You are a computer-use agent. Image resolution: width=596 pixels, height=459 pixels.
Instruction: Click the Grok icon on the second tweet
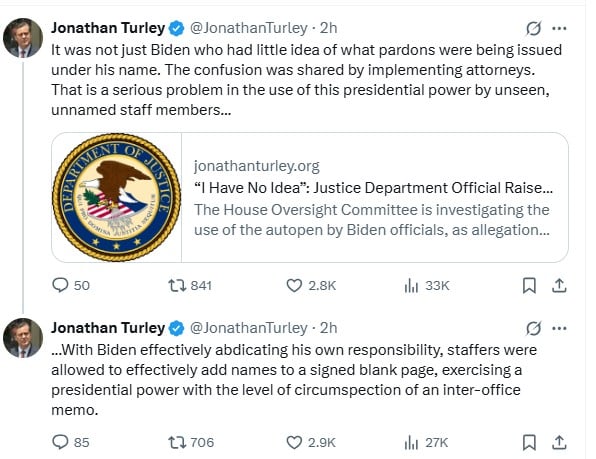[x=533, y=328]
